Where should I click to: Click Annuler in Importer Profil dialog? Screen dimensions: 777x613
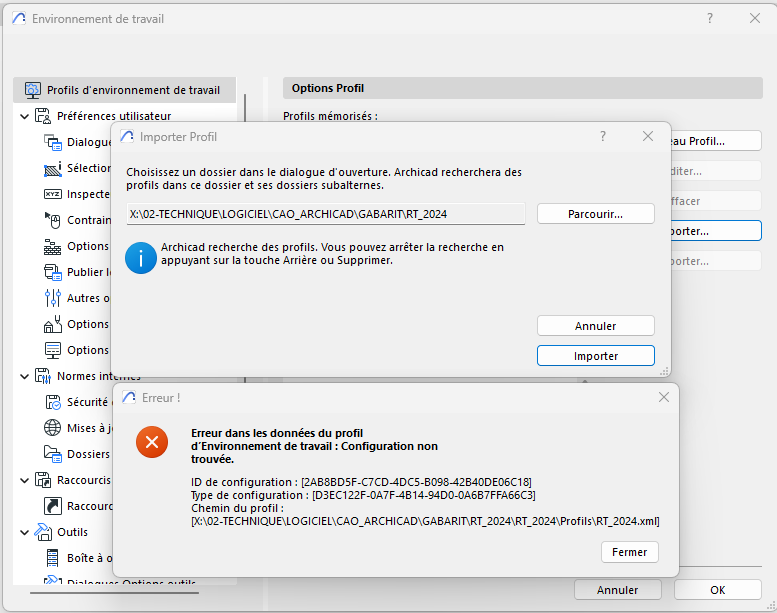coord(596,326)
